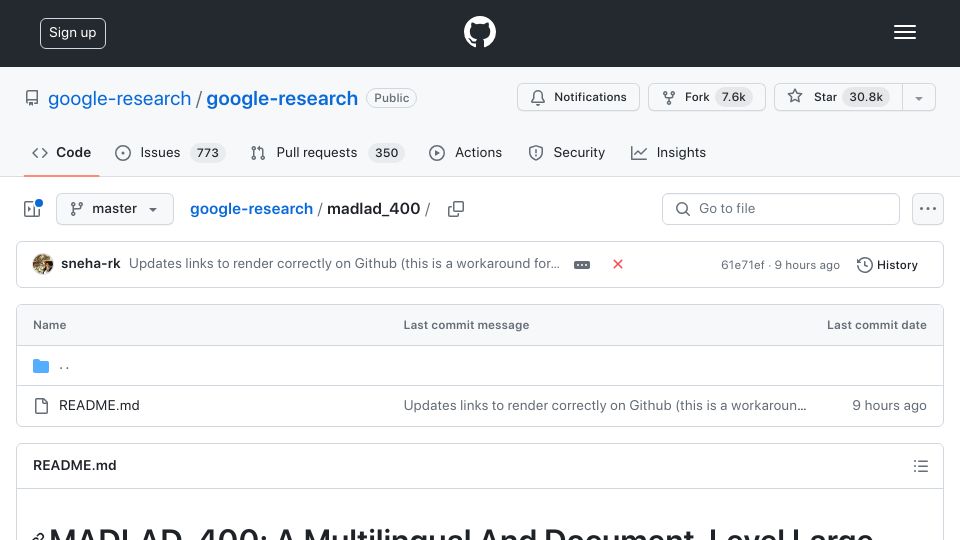Open the sneha-rk author link

pos(91,264)
